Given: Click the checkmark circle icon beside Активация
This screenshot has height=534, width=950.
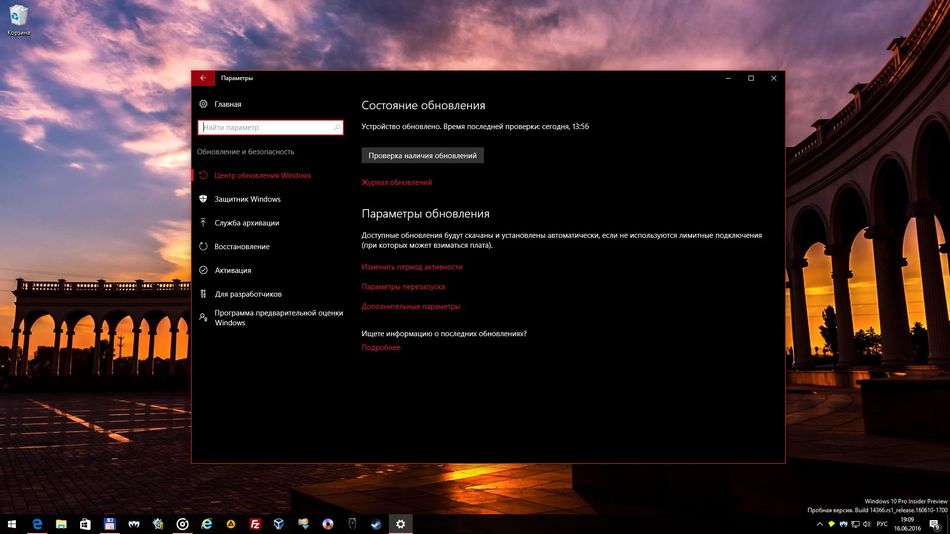Looking at the screenshot, I should 203,270.
